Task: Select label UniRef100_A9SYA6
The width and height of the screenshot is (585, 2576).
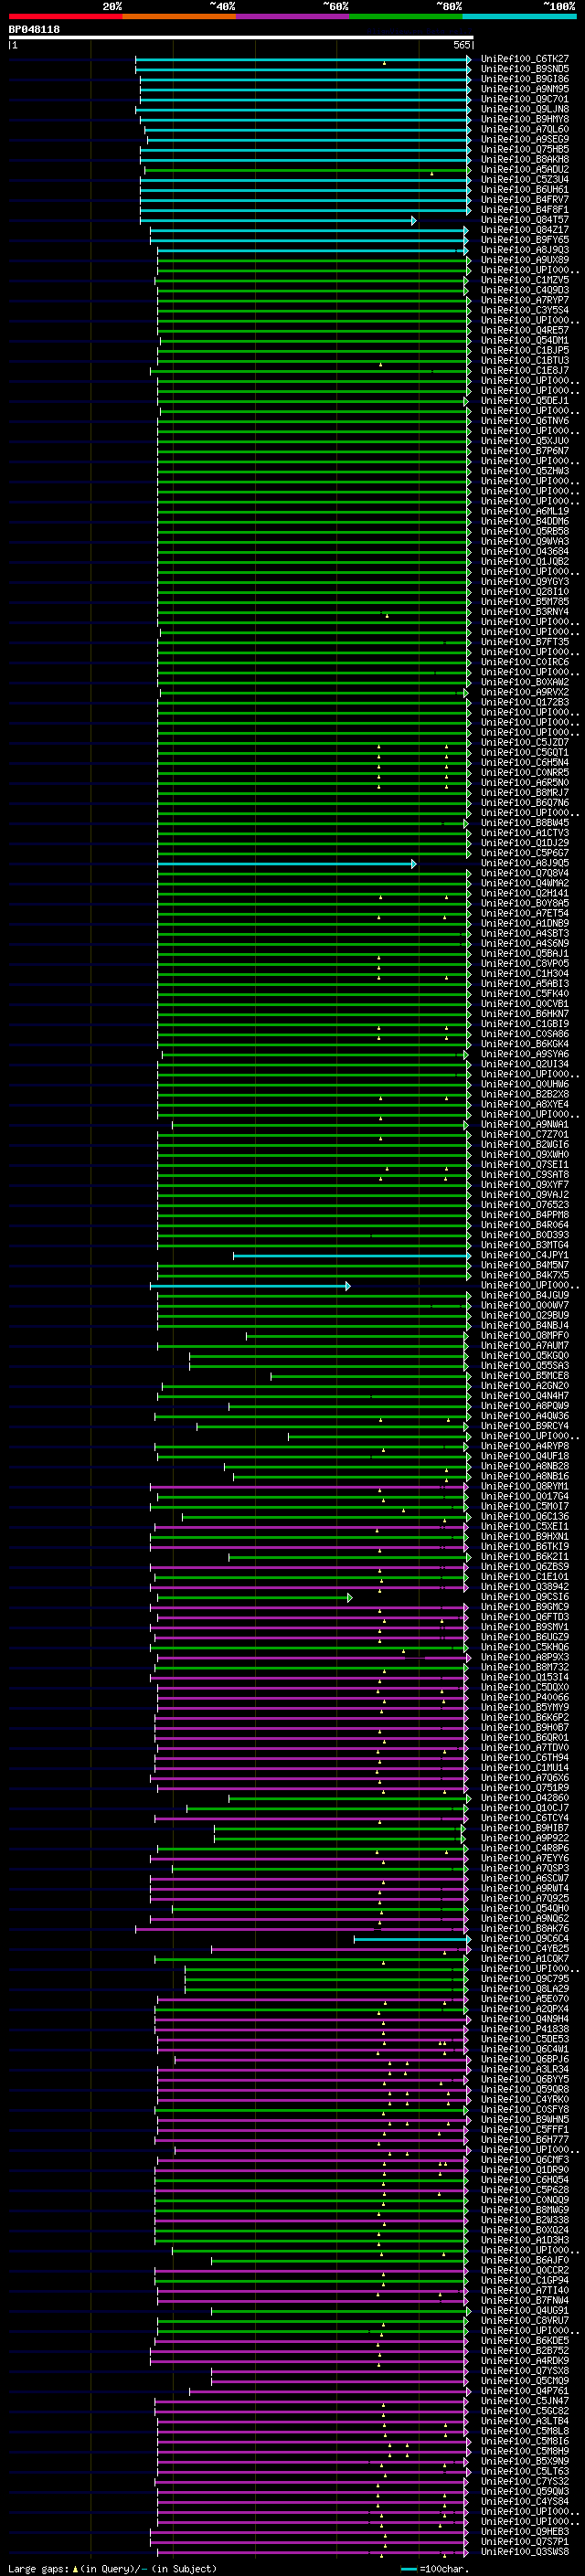Action: tap(524, 1054)
